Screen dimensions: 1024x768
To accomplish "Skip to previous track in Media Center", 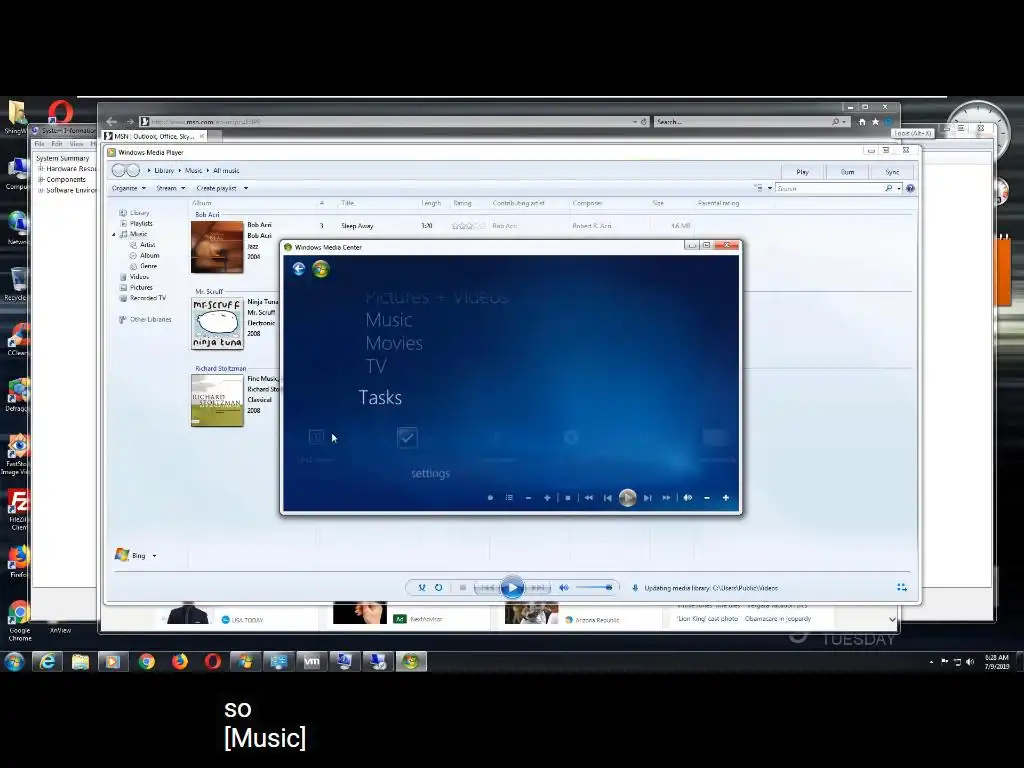I will pyautogui.click(x=608, y=498).
